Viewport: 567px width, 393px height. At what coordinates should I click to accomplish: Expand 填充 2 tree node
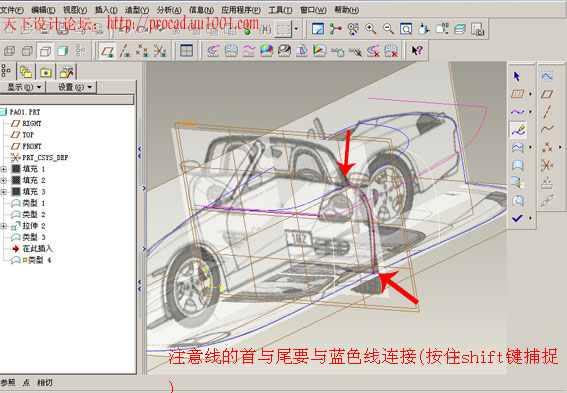coord(4,180)
